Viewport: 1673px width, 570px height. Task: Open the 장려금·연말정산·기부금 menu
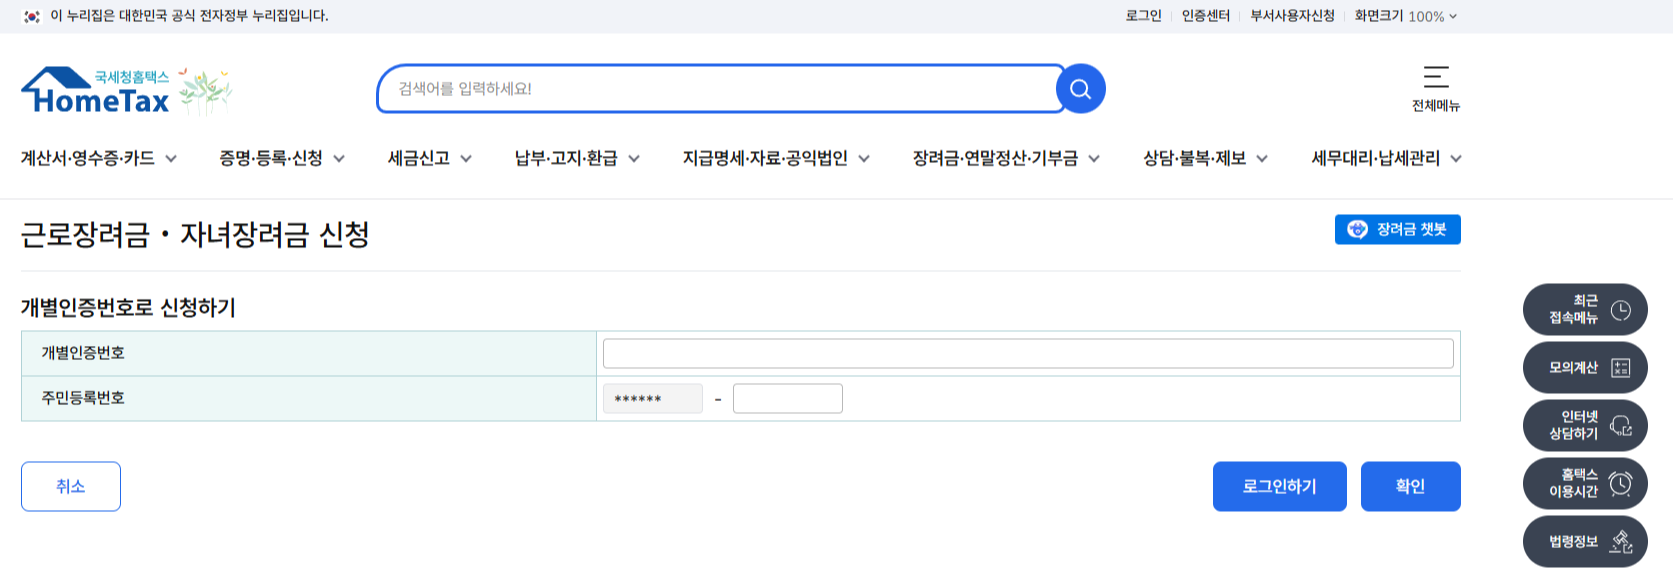(995, 158)
